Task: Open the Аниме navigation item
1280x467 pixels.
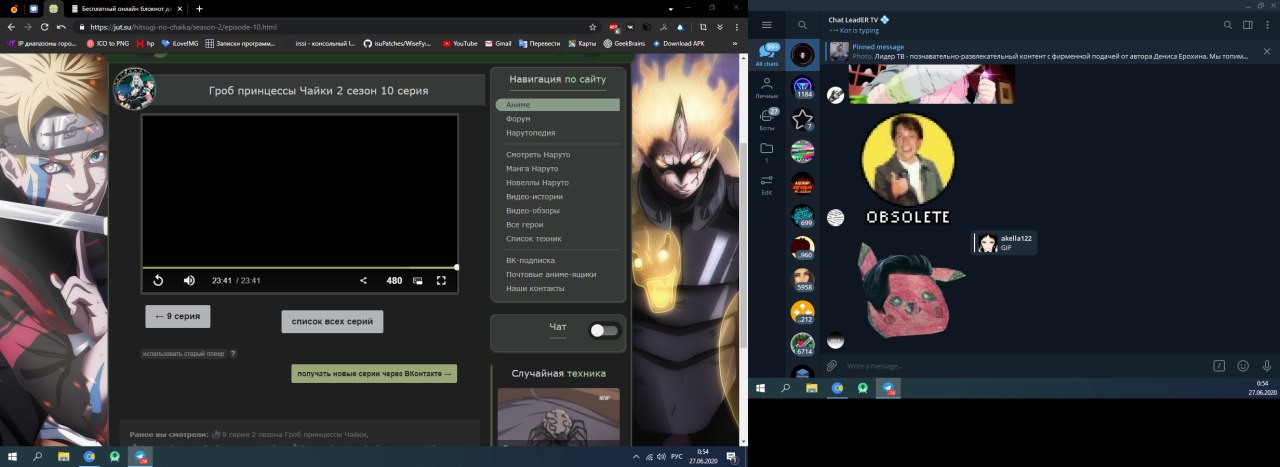Action: (557, 105)
